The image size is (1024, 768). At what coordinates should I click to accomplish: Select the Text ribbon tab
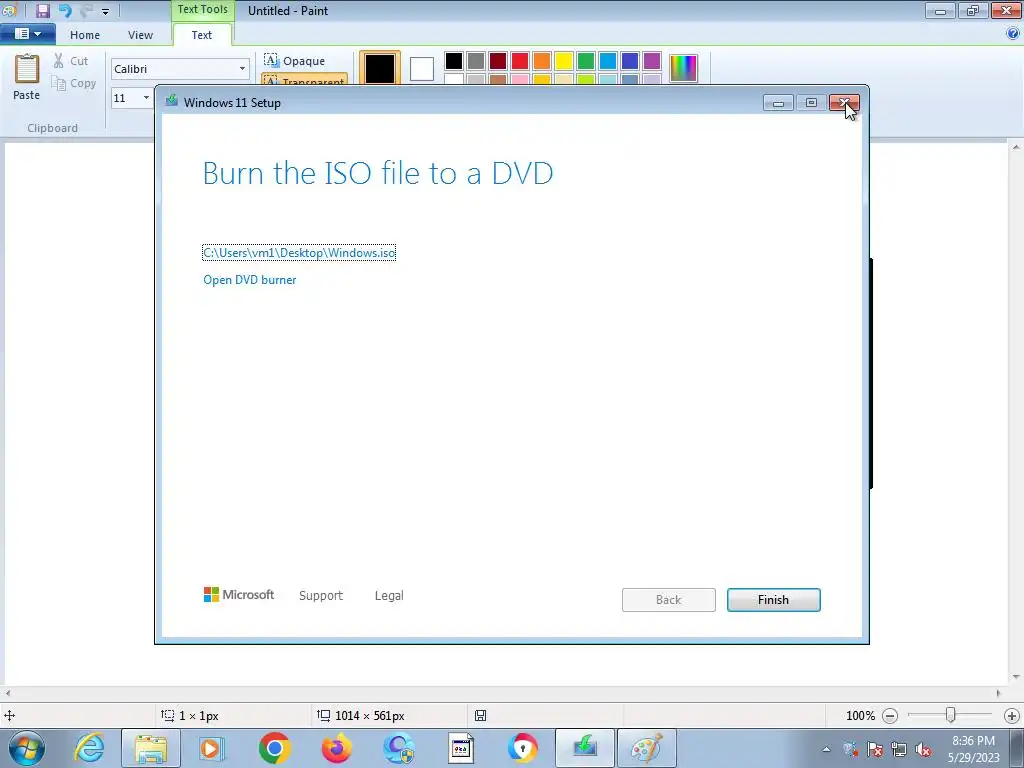click(202, 35)
